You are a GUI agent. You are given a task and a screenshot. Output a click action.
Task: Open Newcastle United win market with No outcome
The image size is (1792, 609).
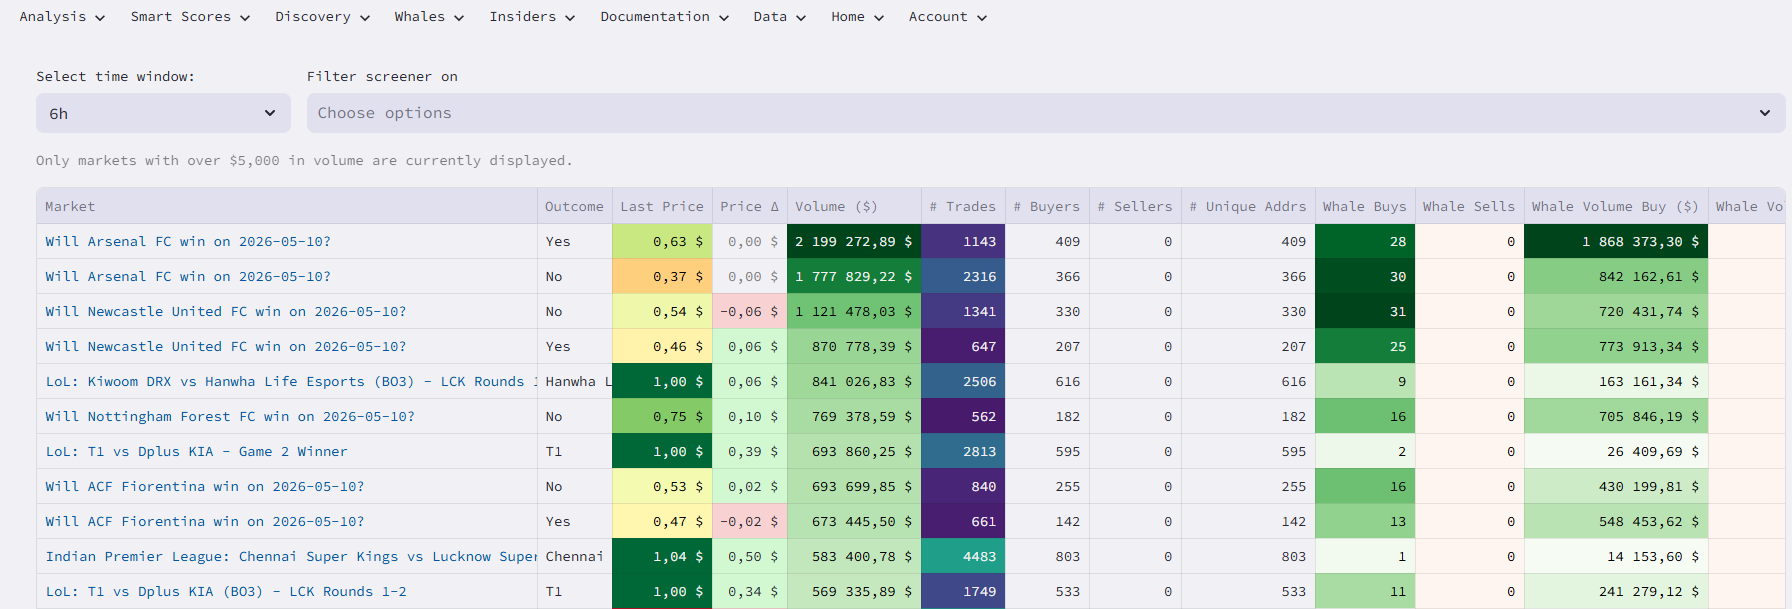[x=226, y=312]
